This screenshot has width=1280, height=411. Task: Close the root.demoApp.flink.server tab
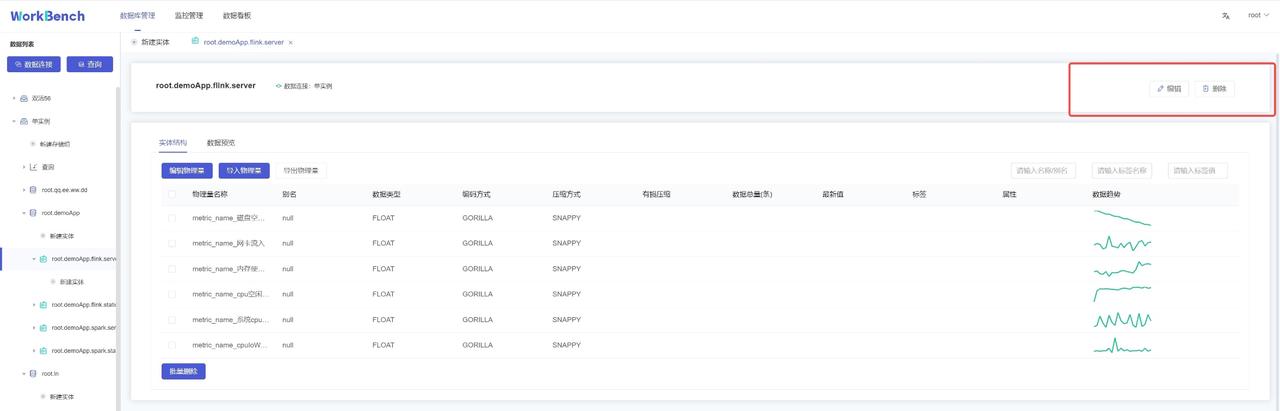click(x=291, y=43)
